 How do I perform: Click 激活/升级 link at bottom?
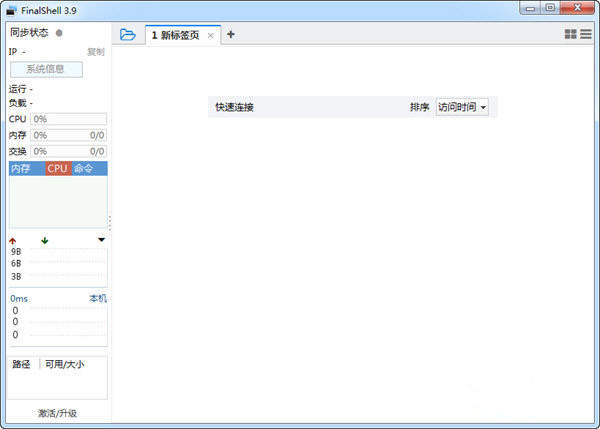(57, 413)
